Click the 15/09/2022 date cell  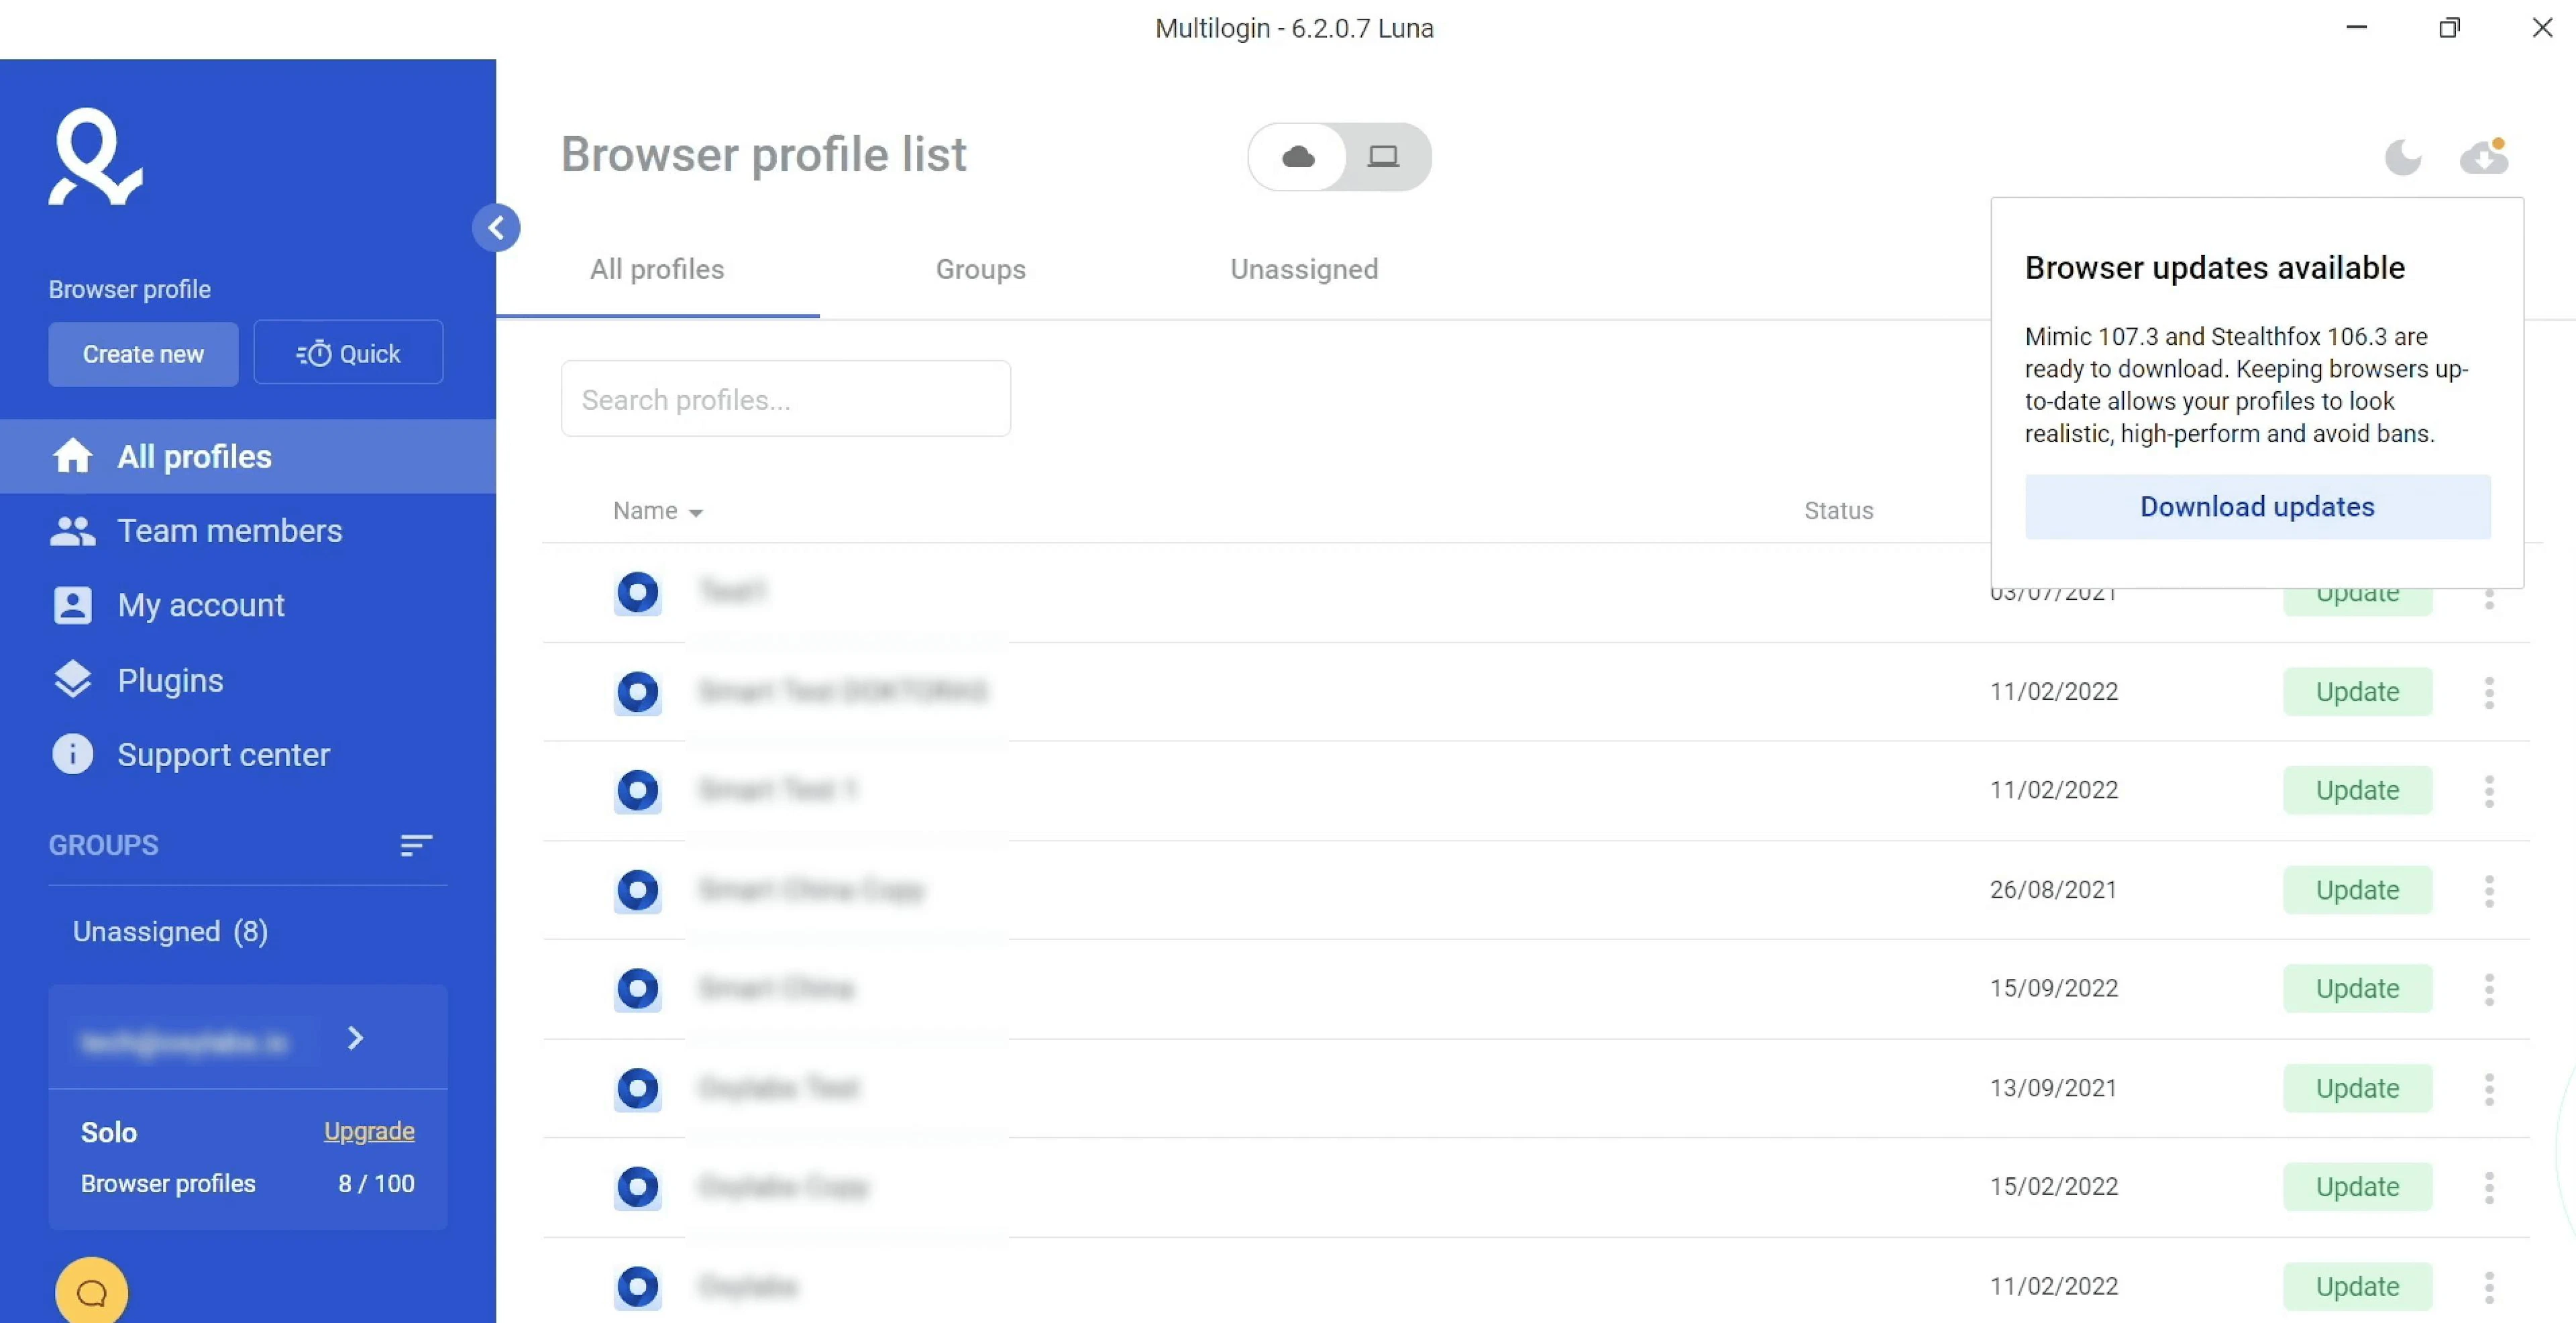[2053, 988]
